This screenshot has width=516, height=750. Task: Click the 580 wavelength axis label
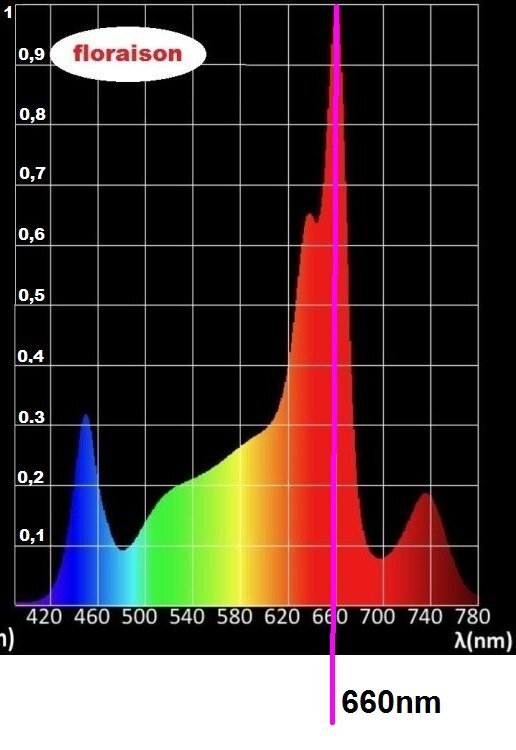click(234, 617)
